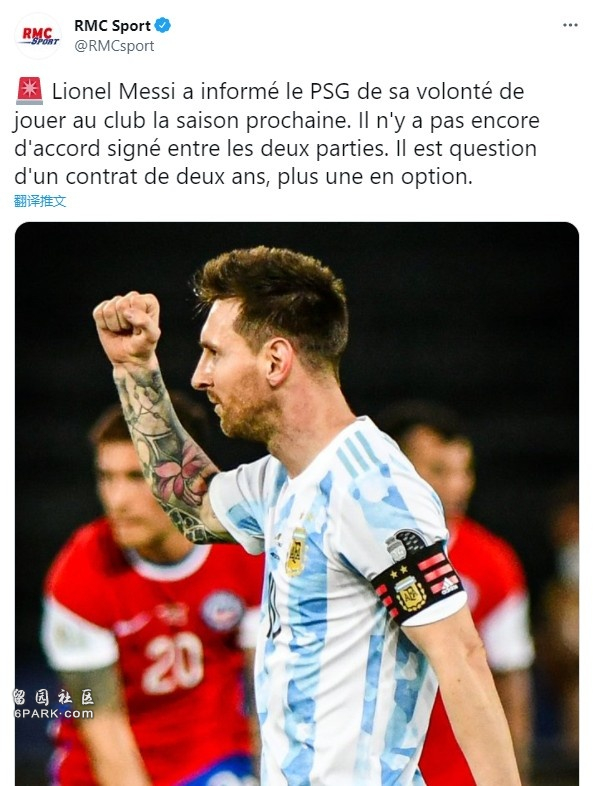This screenshot has height=786, width=593.
Task: Click the red siren emoji in the tweet
Action: pyautogui.click(x=30, y=91)
